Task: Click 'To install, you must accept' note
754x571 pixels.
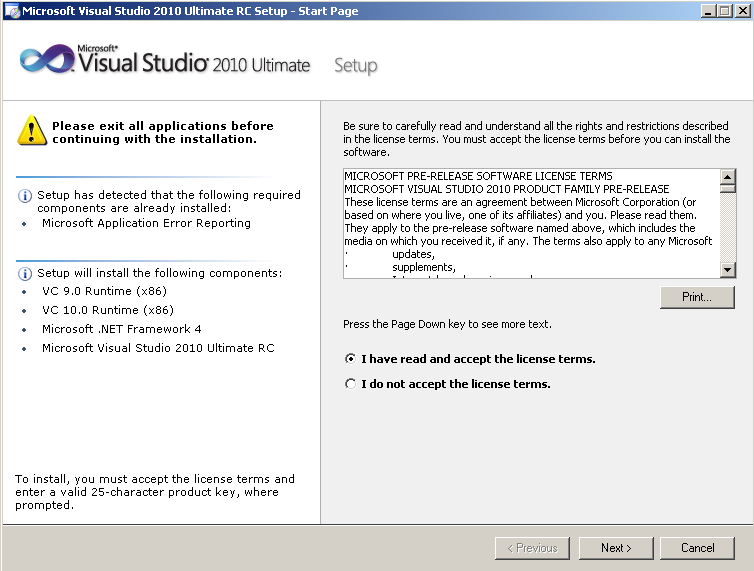Action: [x=155, y=492]
